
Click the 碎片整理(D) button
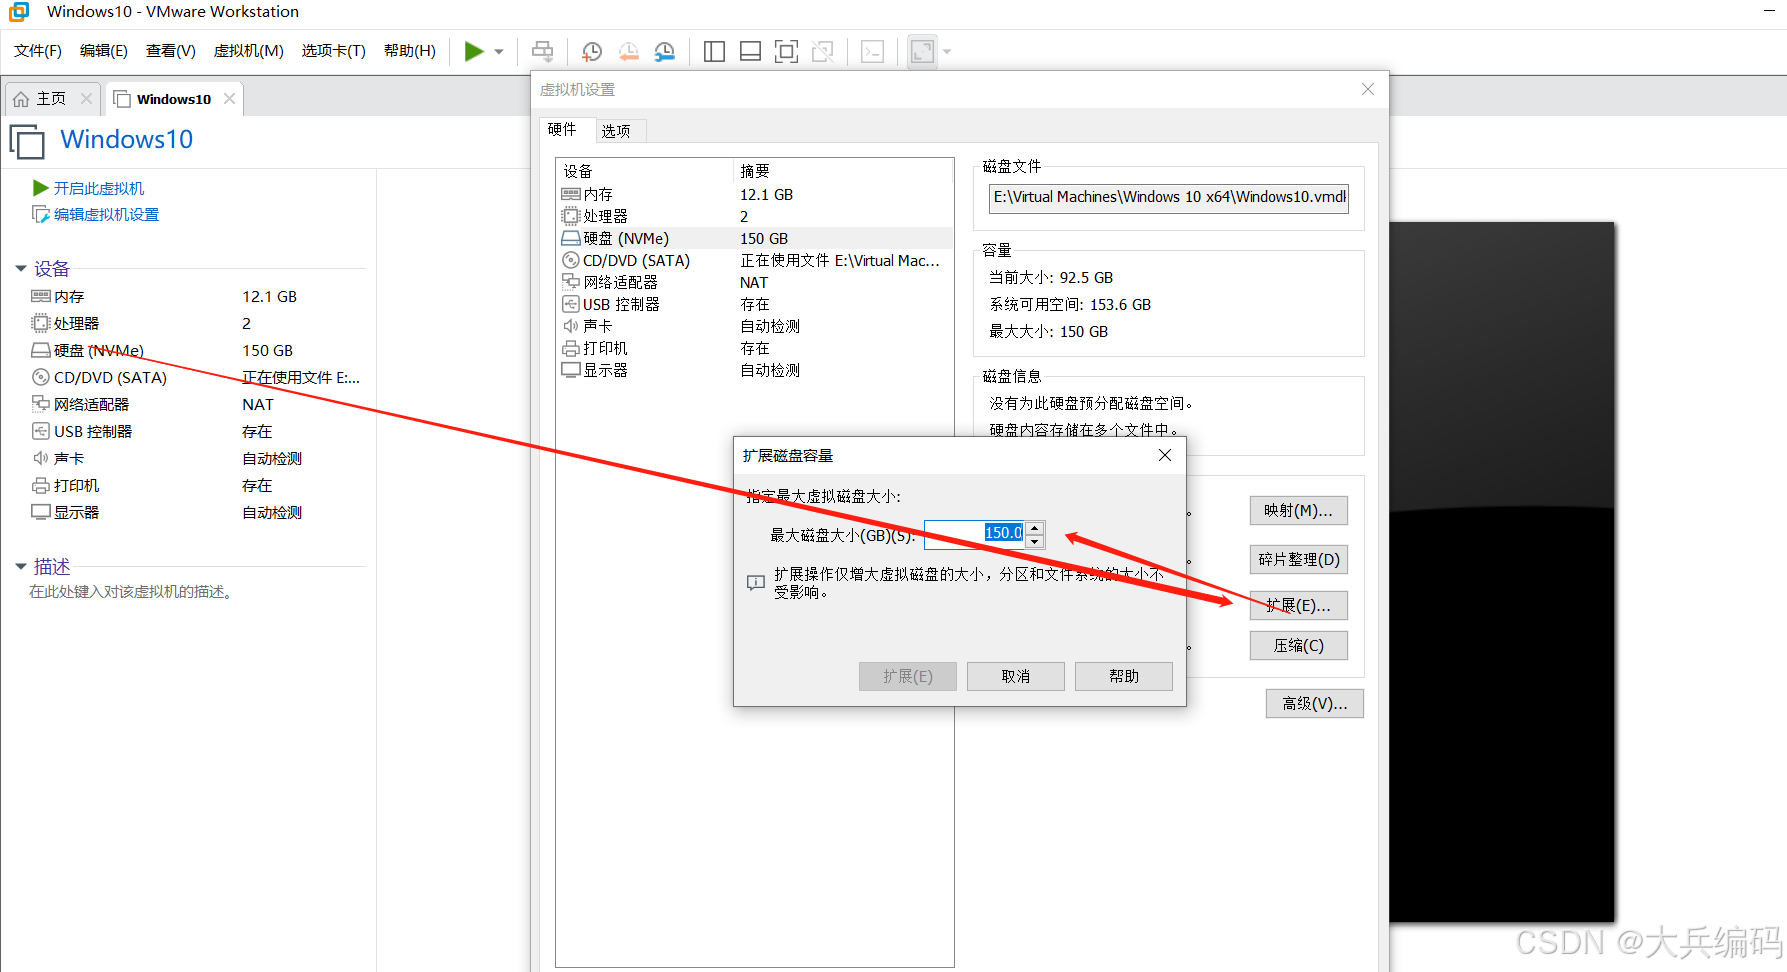(1298, 559)
